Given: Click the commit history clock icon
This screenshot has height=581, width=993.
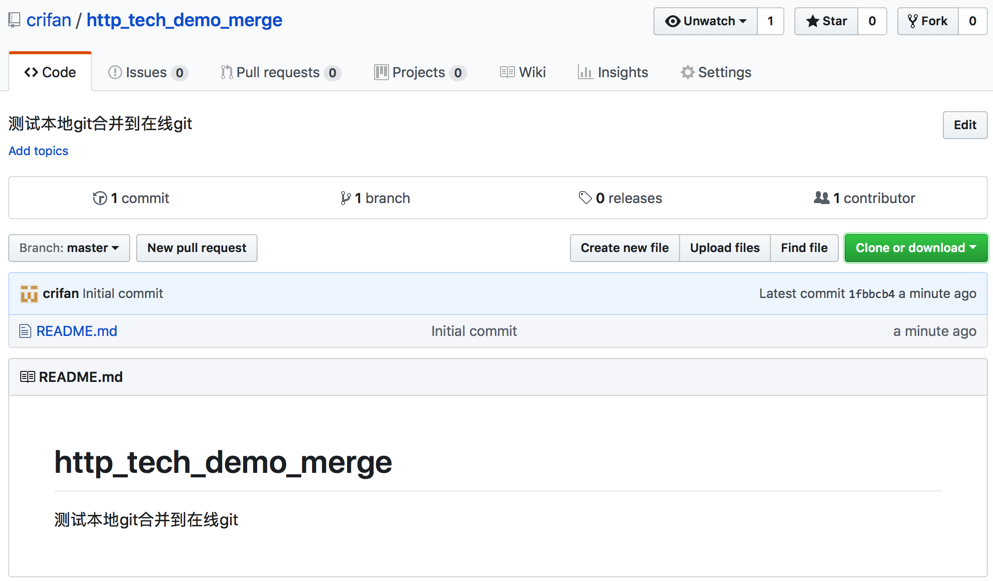Looking at the screenshot, I should [x=100, y=198].
